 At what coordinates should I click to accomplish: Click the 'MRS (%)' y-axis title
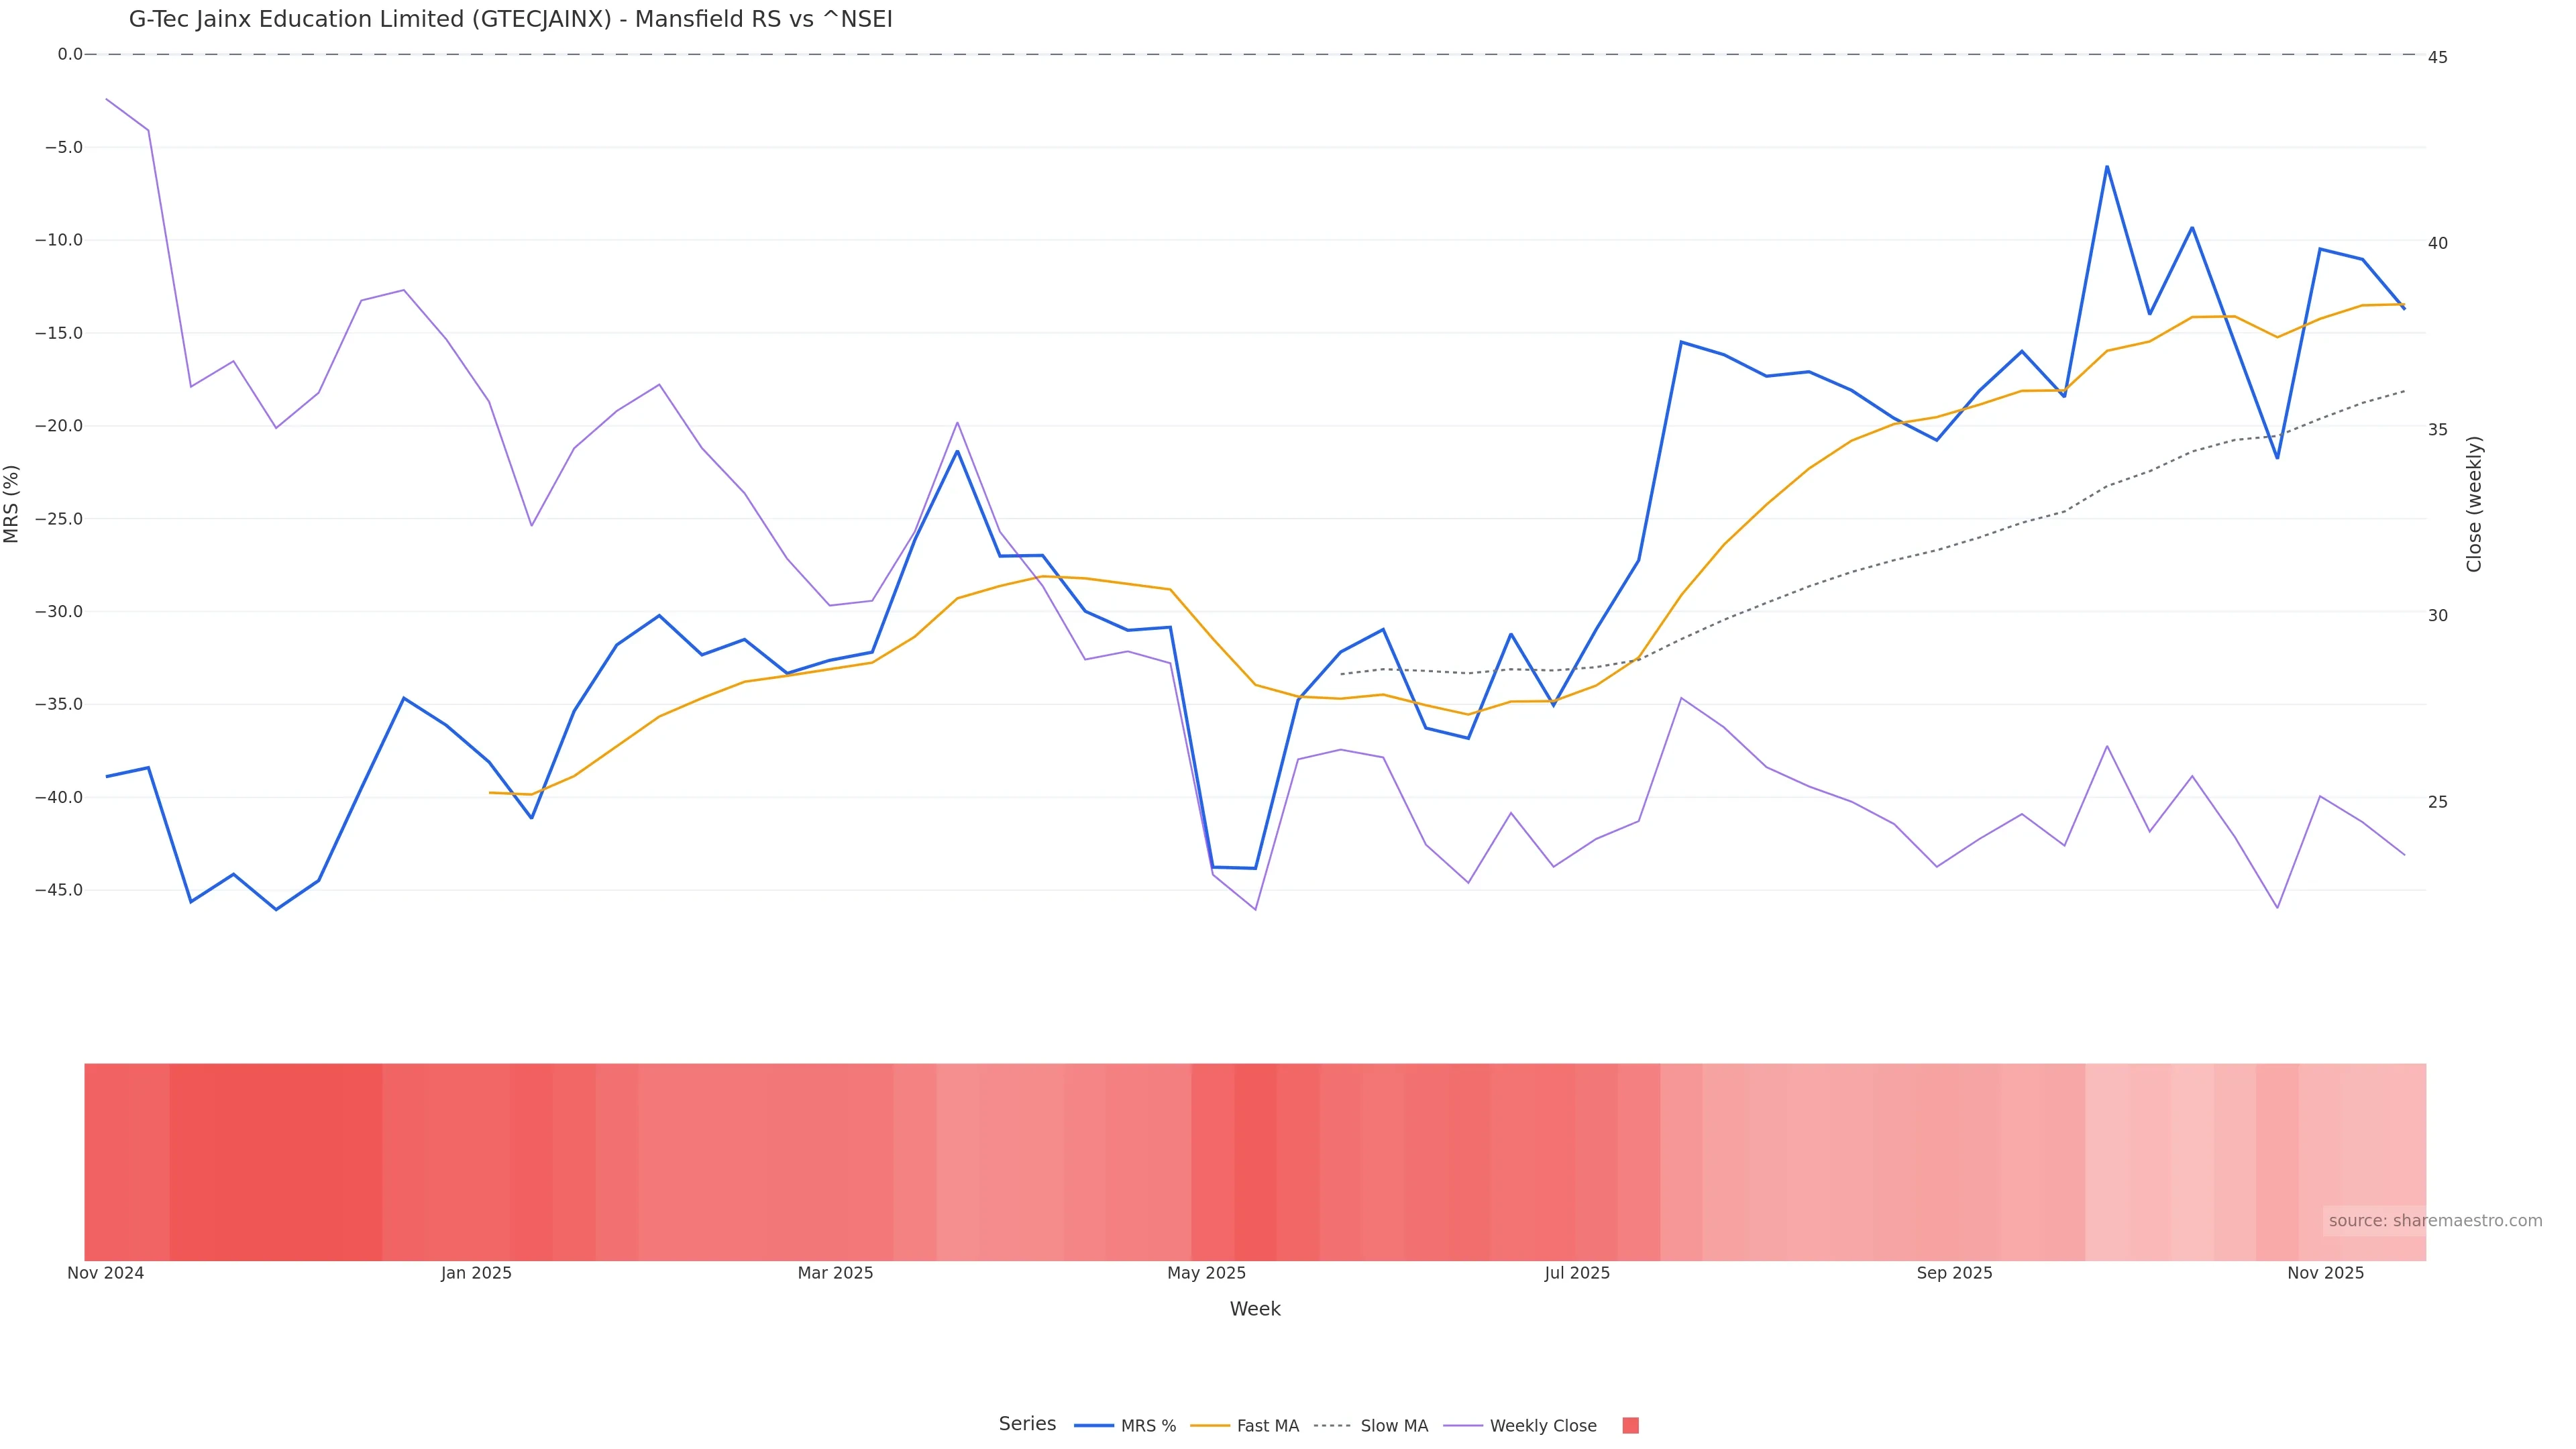(x=12, y=503)
